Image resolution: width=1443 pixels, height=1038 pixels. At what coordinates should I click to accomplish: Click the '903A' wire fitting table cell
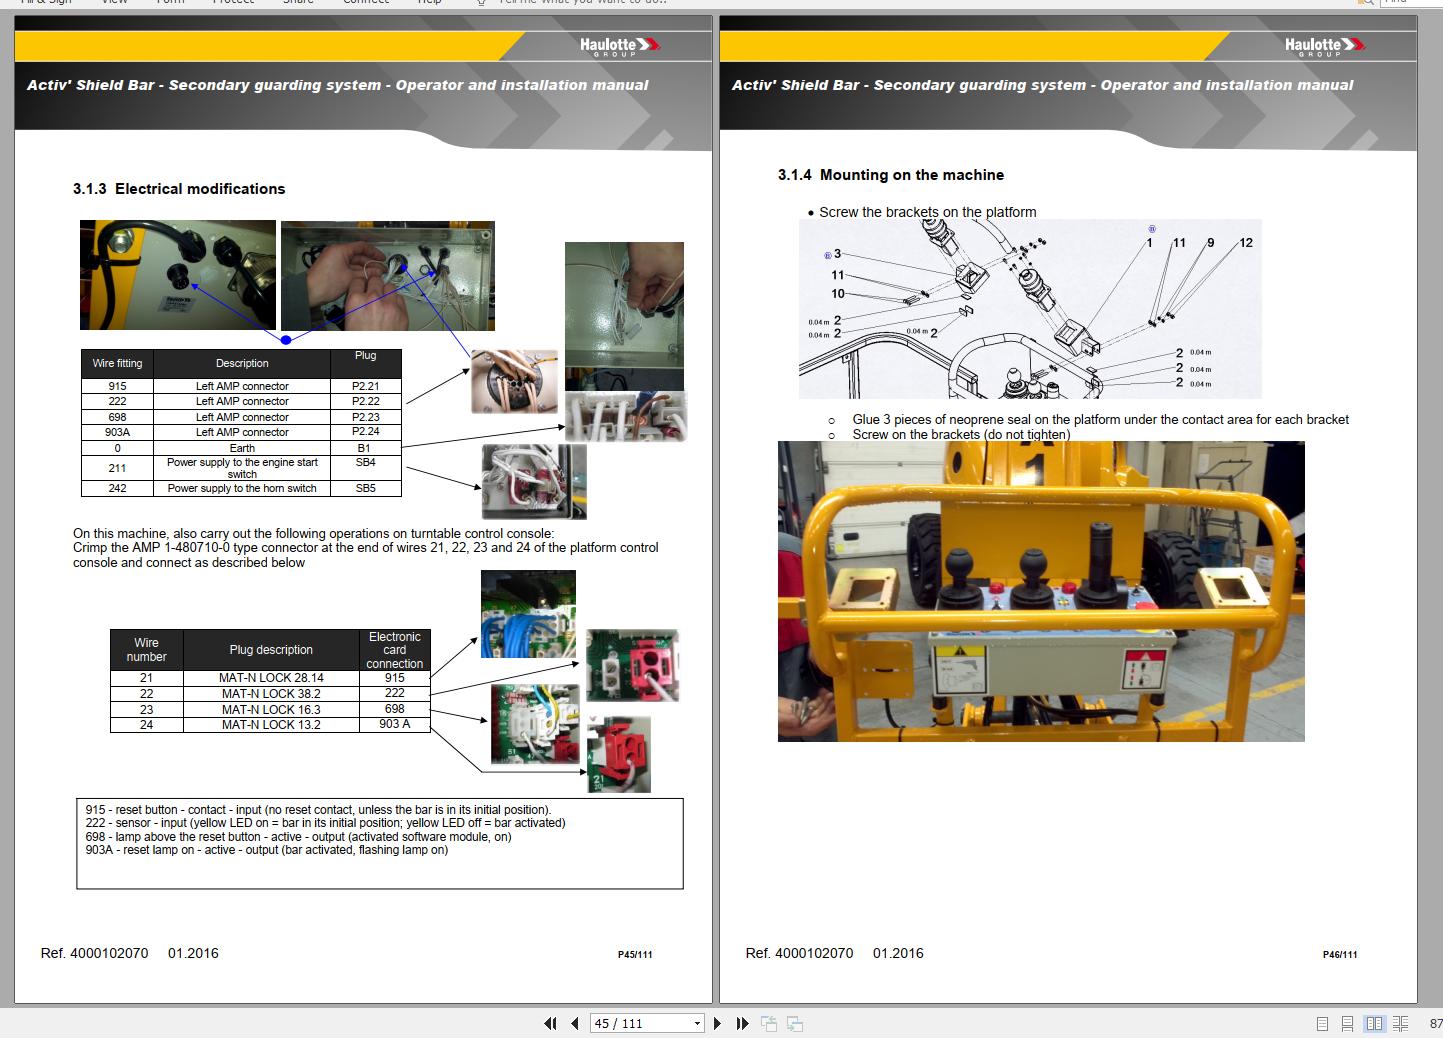(x=117, y=432)
